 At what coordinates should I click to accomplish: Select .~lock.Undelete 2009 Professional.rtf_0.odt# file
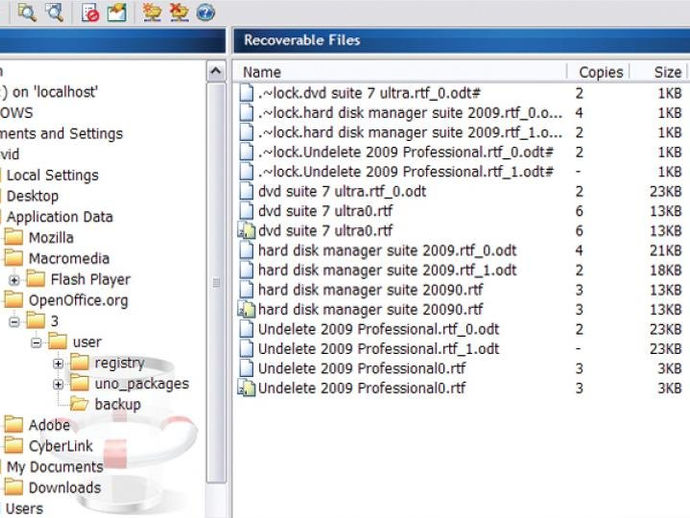(x=406, y=152)
